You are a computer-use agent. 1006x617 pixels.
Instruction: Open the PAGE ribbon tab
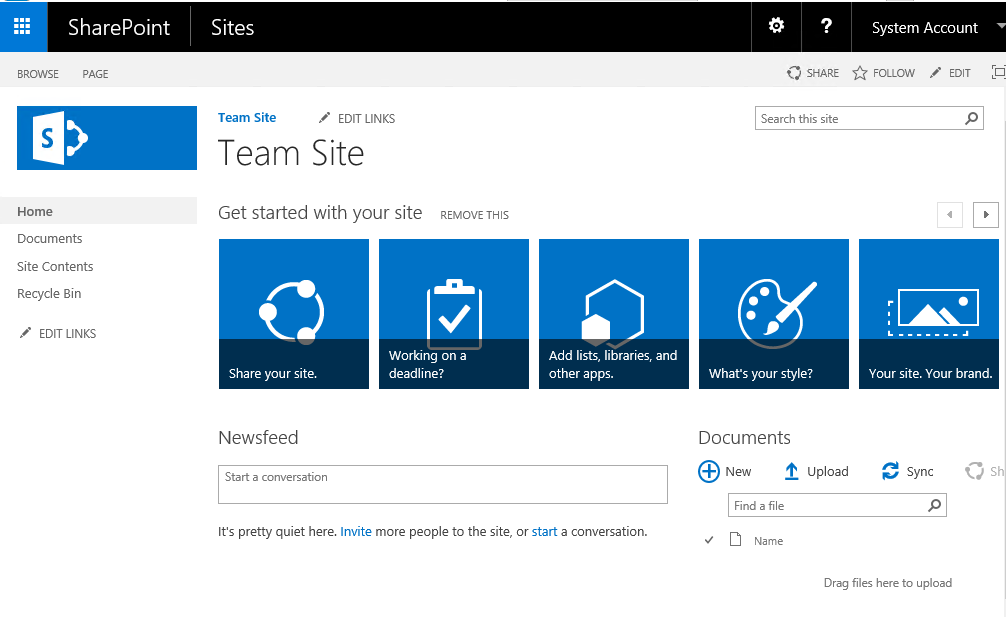95,74
